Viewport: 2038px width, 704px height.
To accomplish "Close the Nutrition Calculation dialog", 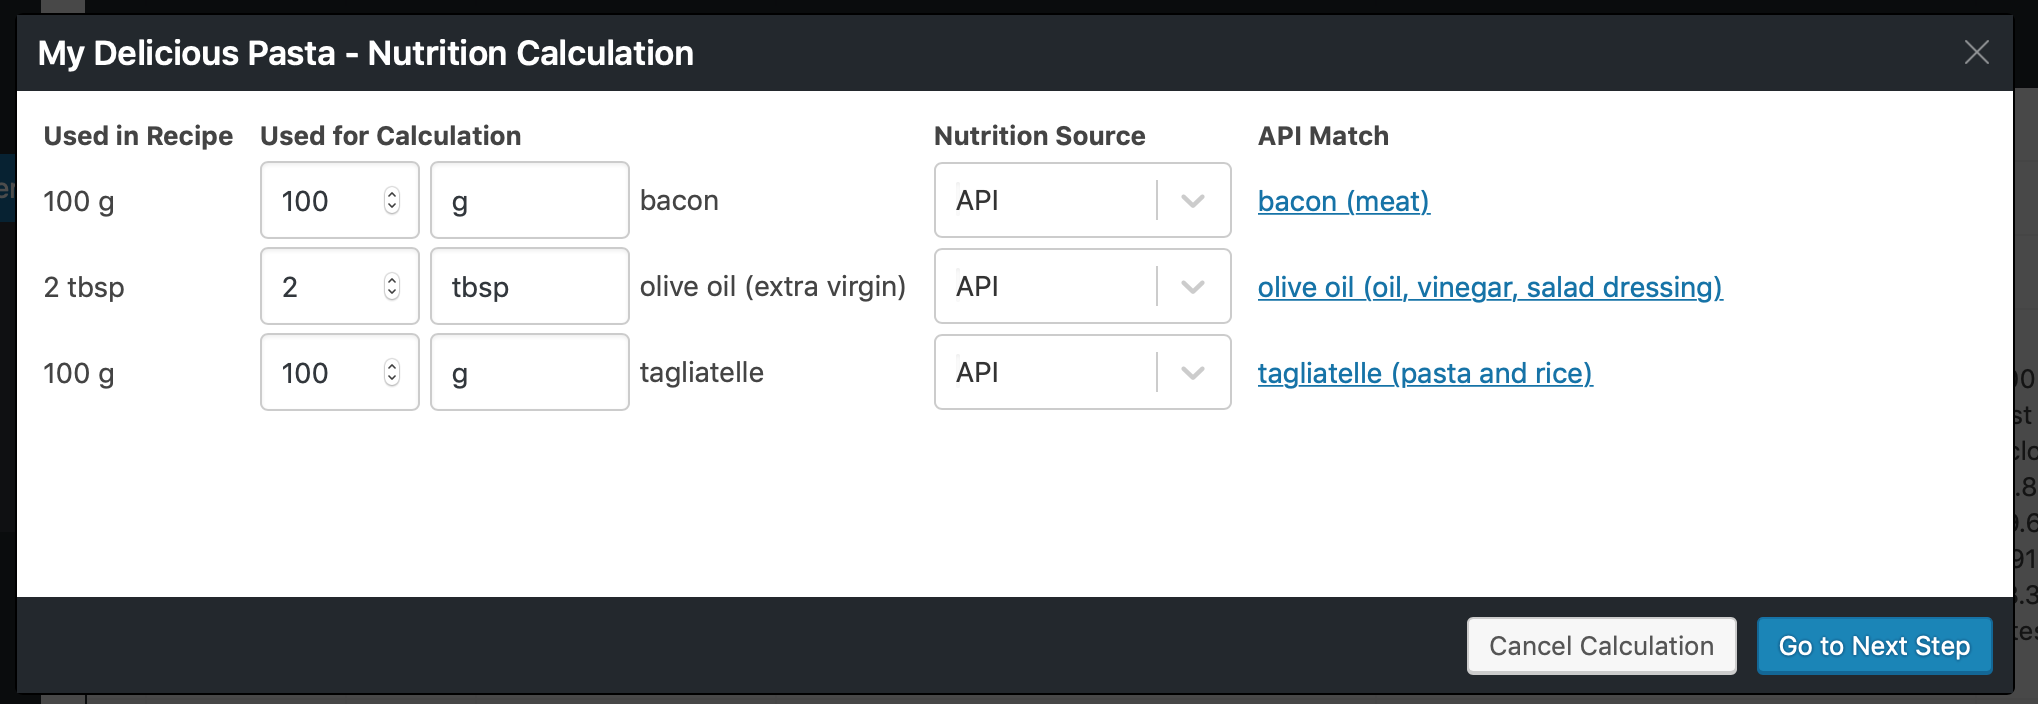I will coord(1976,53).
